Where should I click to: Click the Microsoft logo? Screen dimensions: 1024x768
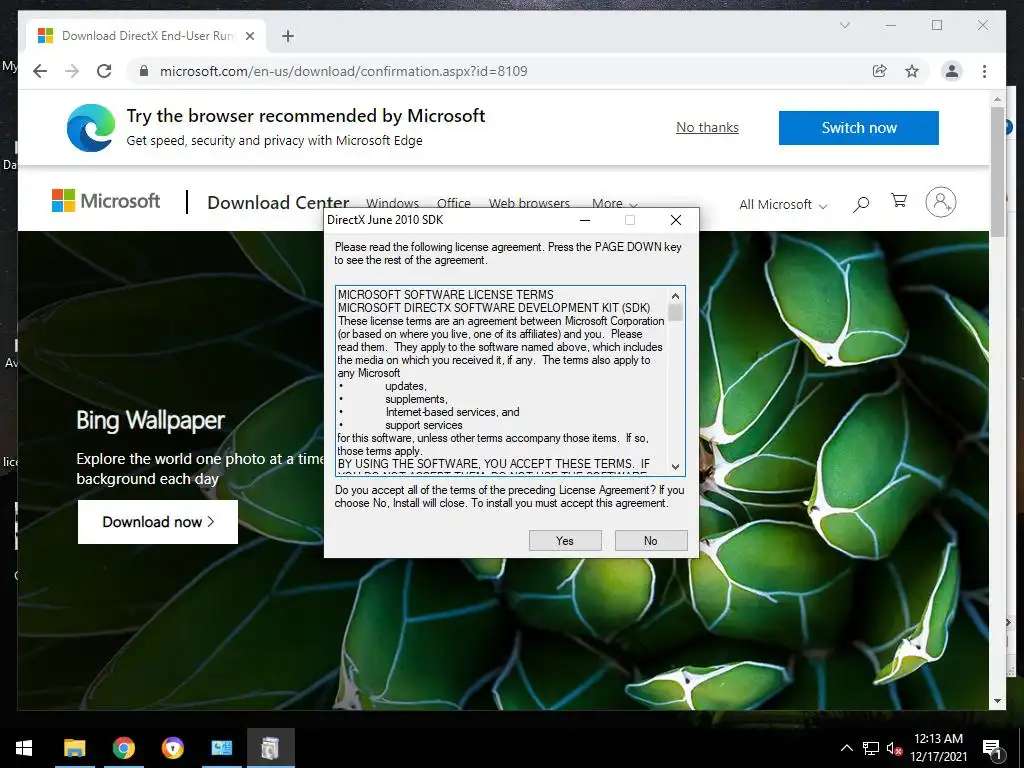coord(106,200)
